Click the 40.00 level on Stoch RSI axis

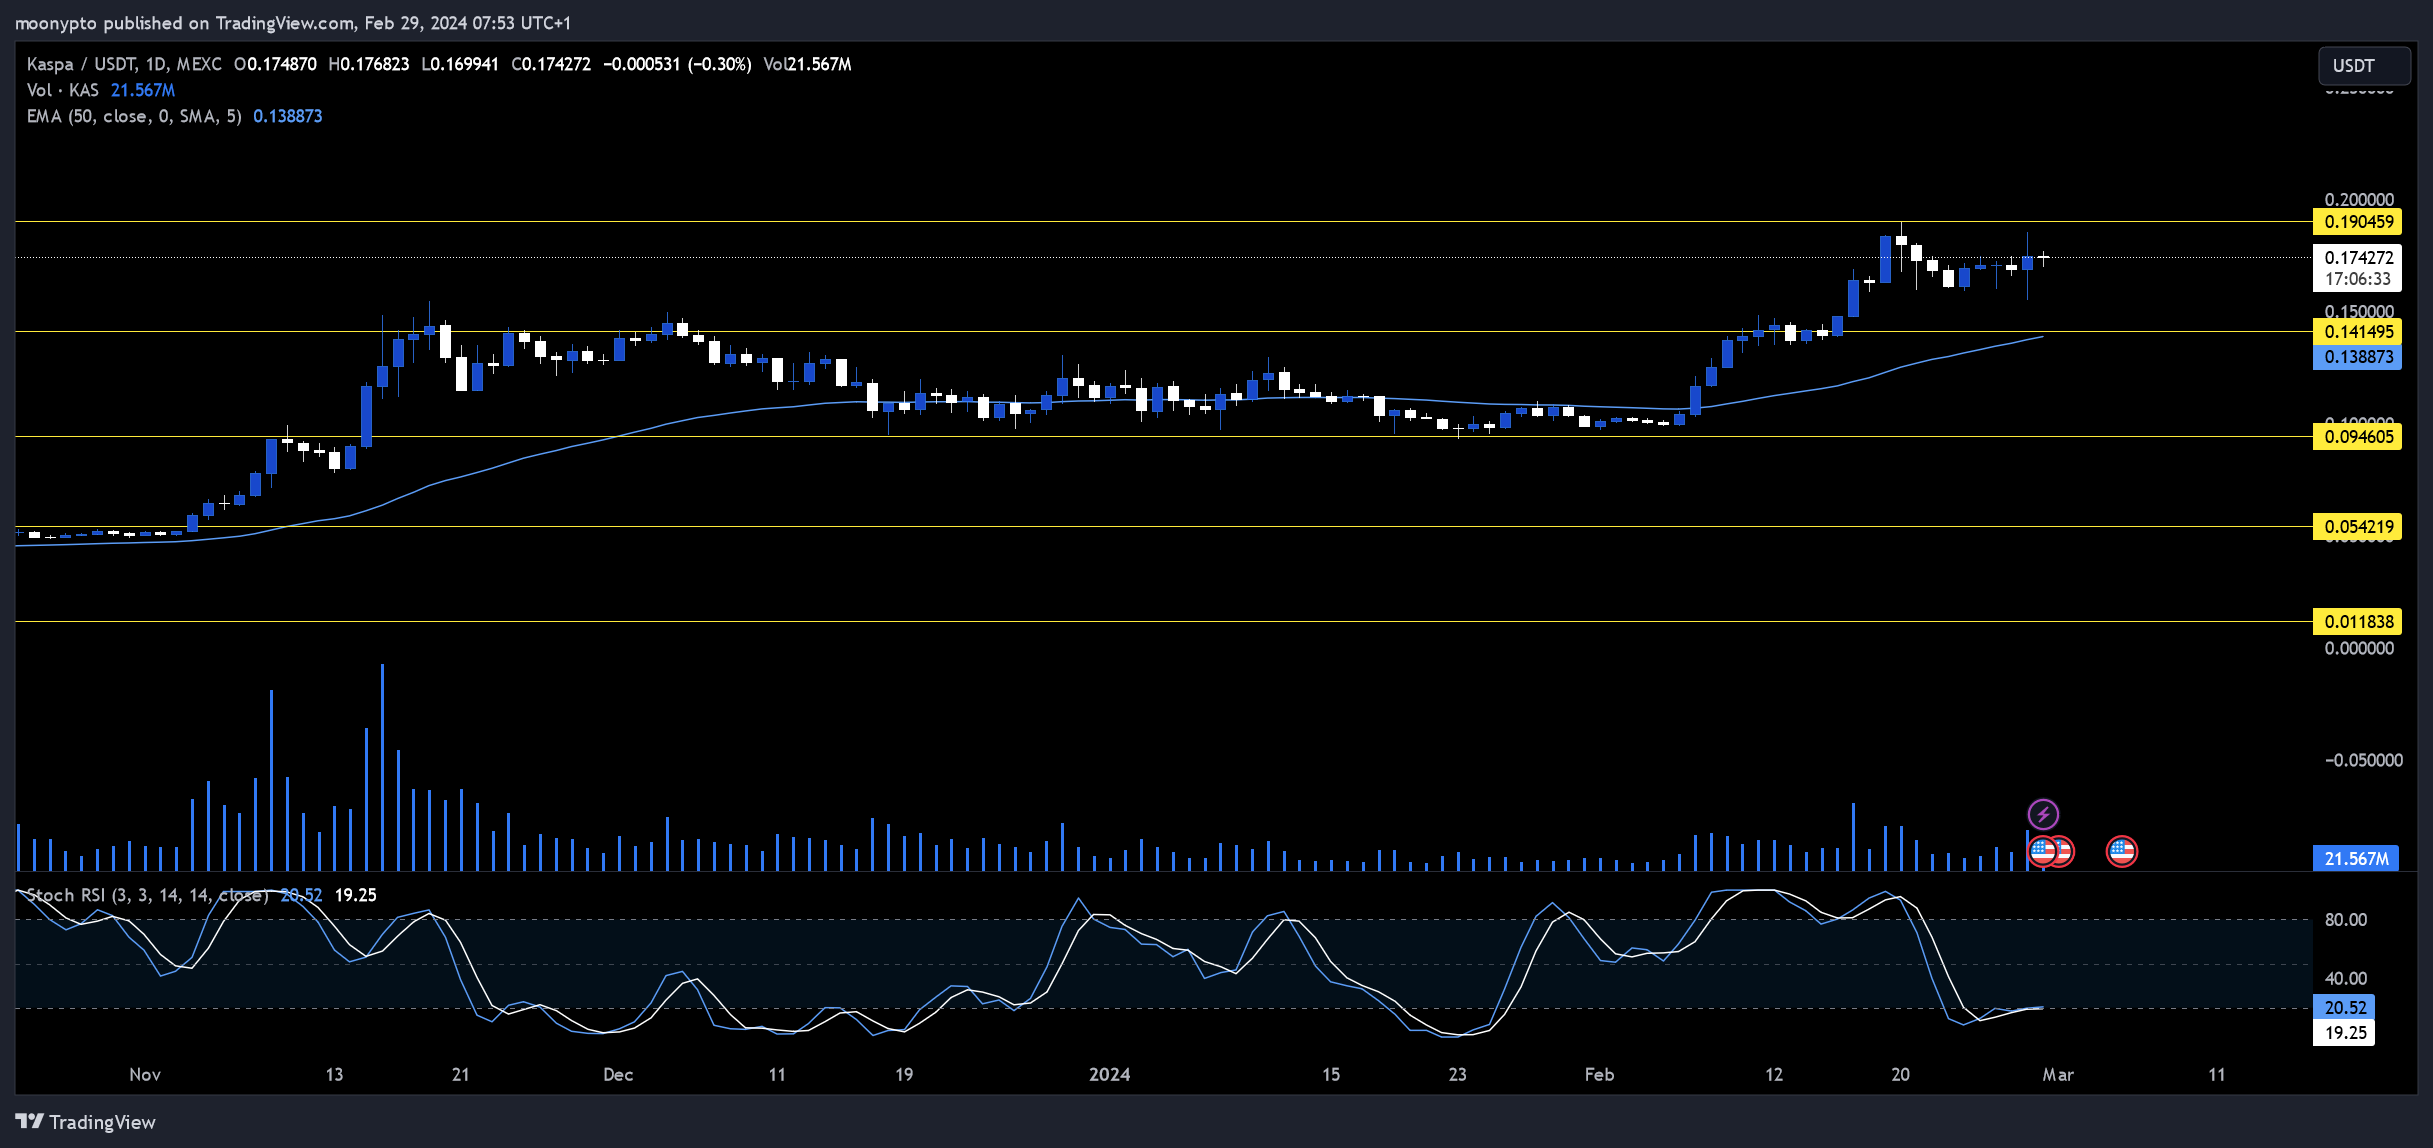[x=2345, y=979]
